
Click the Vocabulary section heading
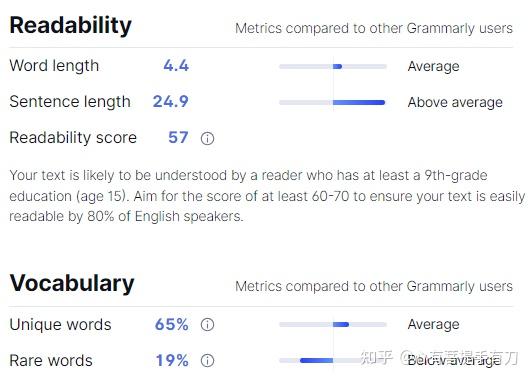pyautogui.click(x=72, y=284)
